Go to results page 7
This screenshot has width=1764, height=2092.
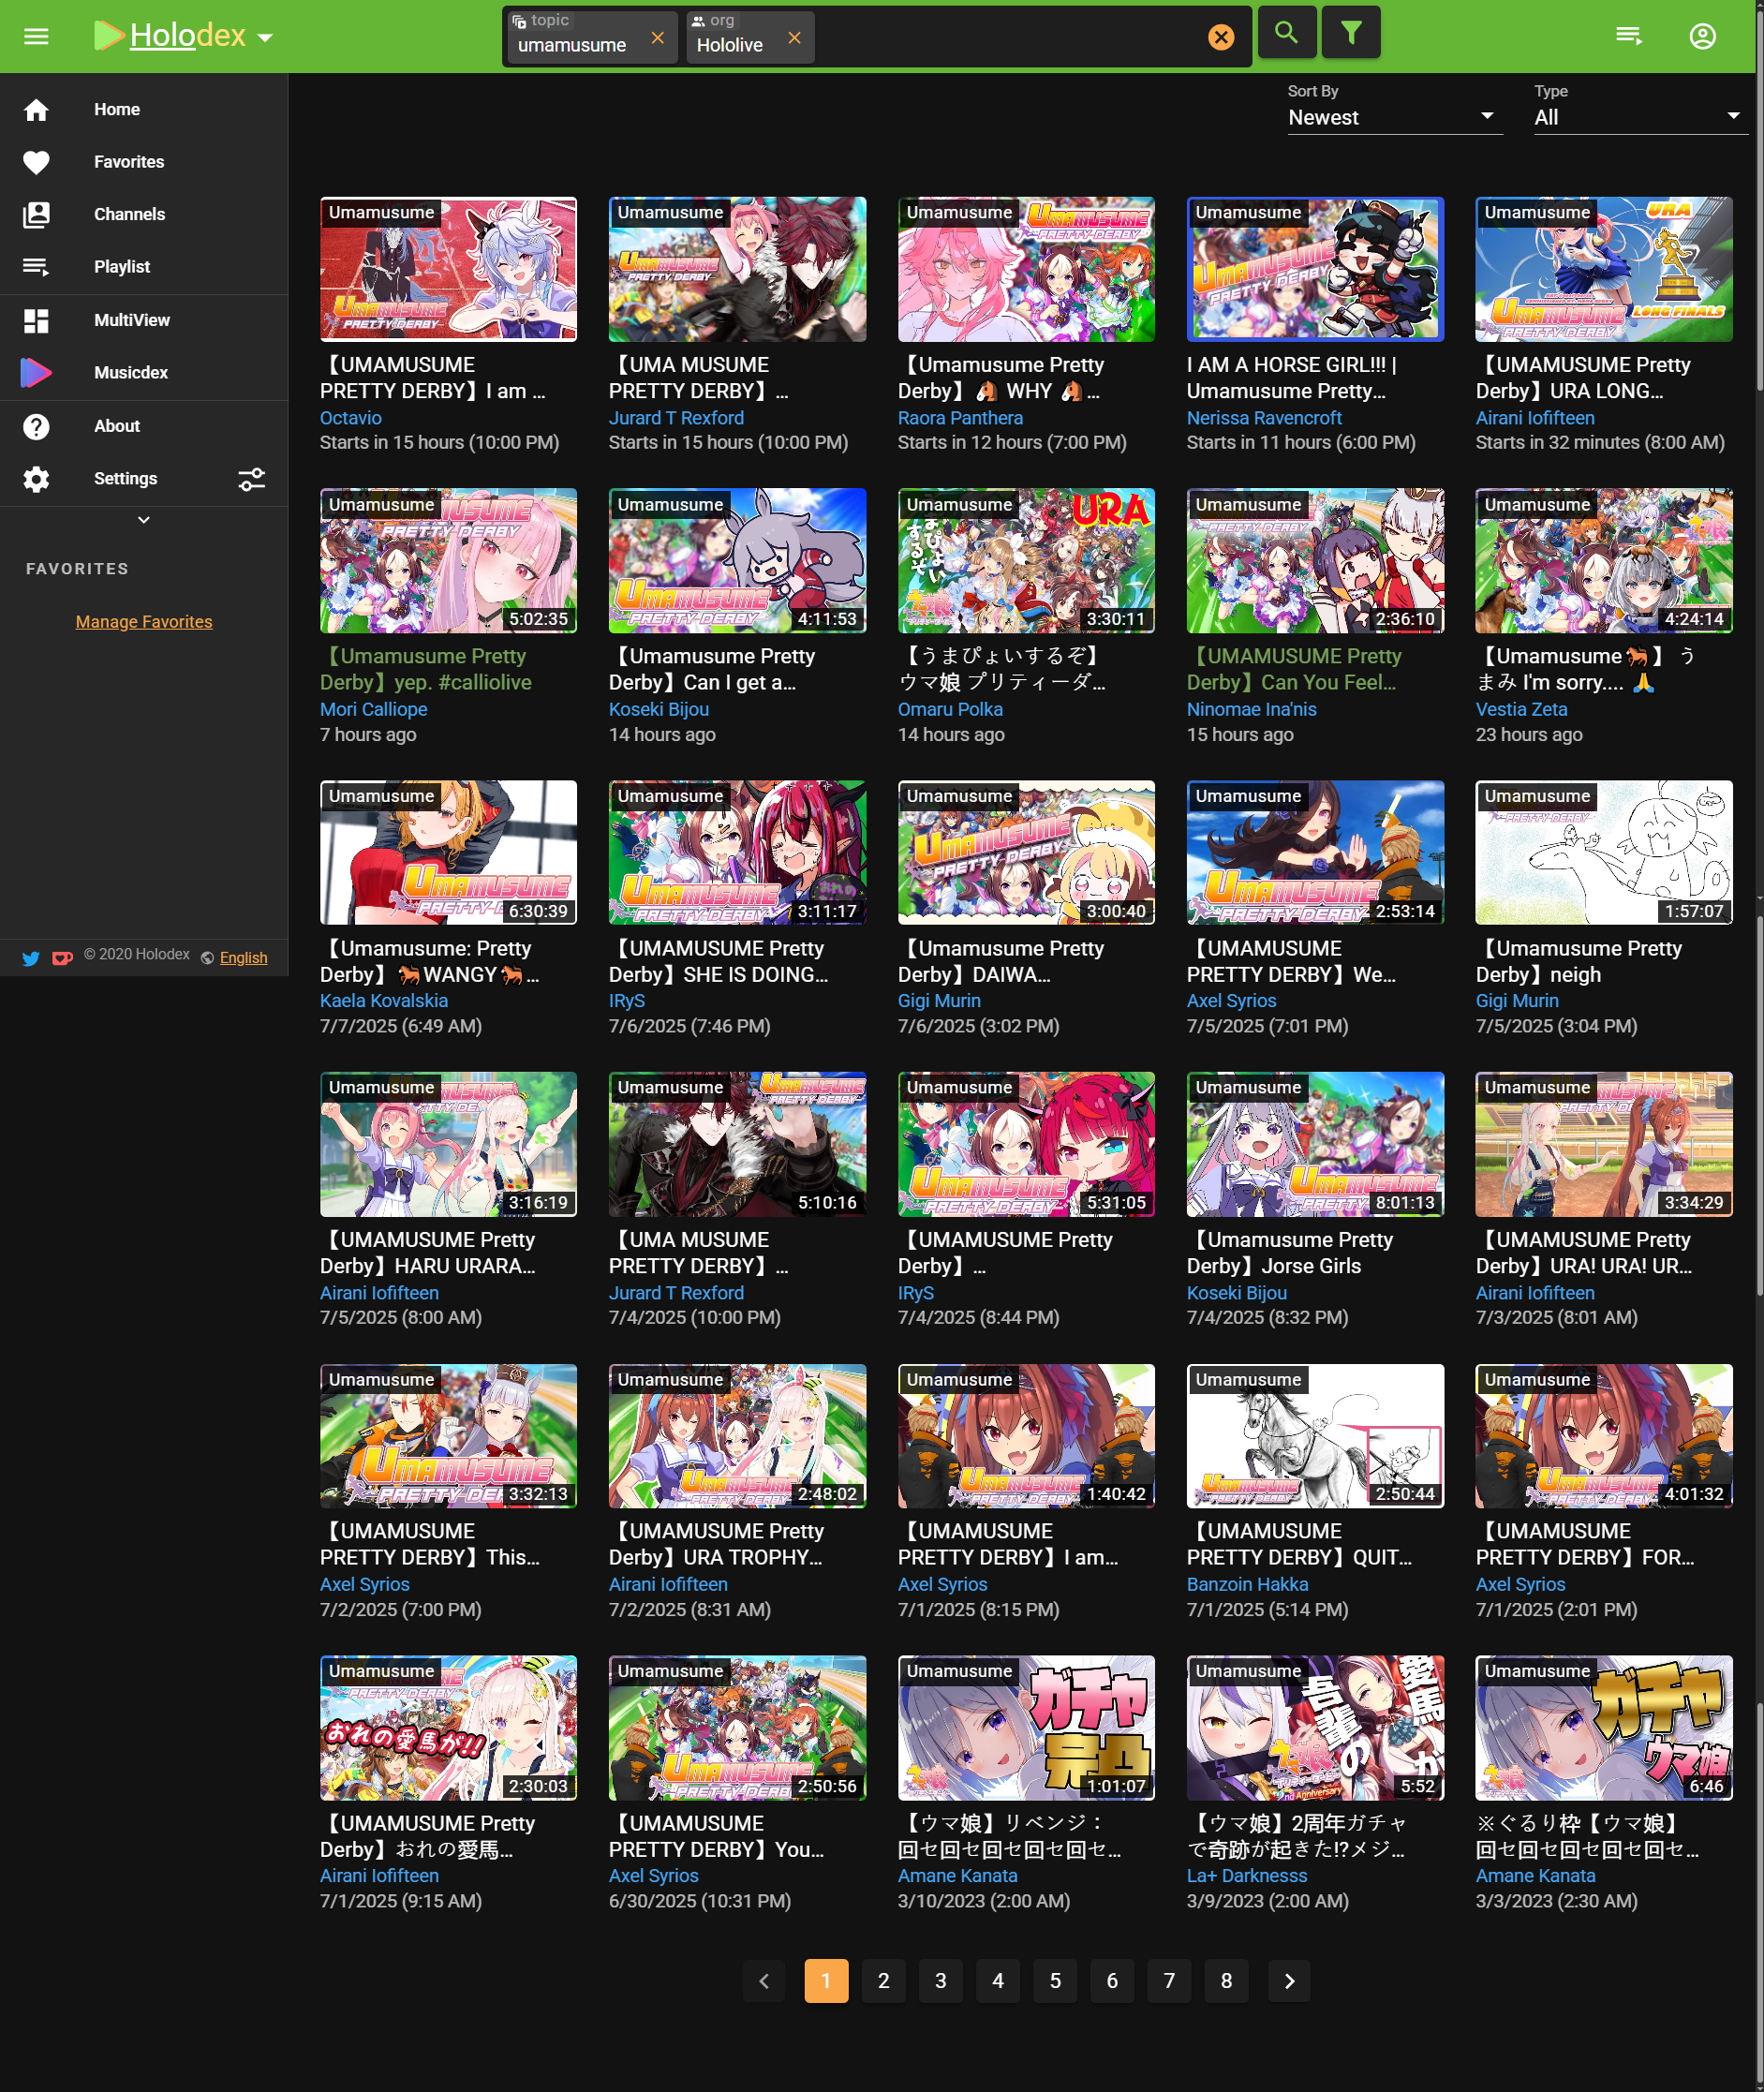coord(1169,1981)
